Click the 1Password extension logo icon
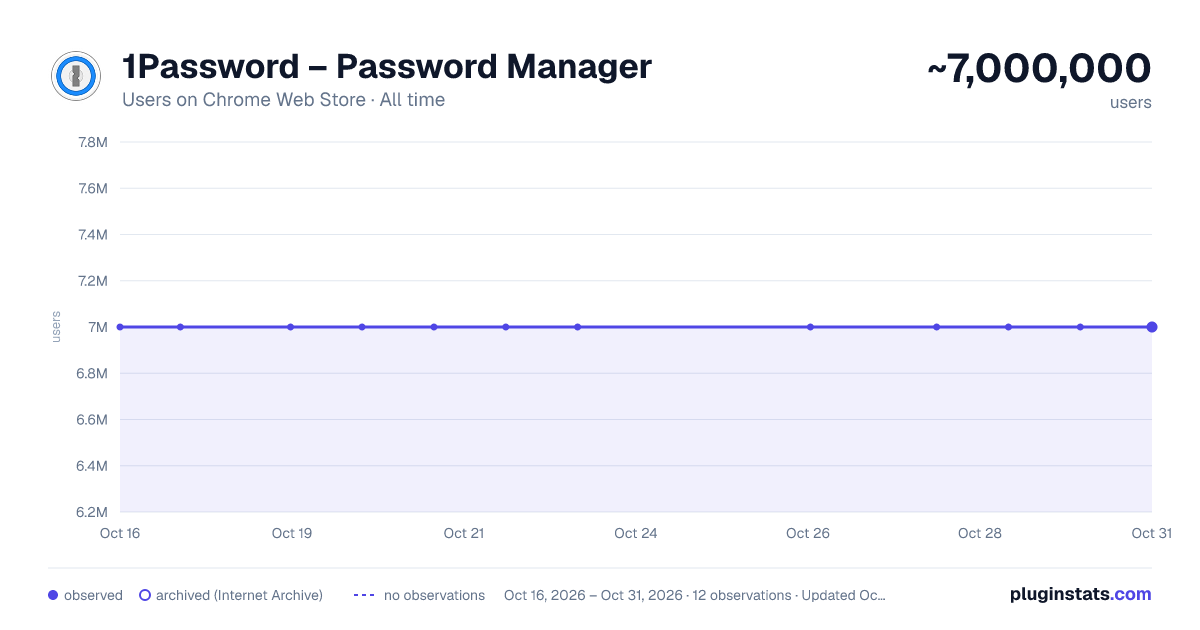The image size is (1200, 630). [76, 76]
